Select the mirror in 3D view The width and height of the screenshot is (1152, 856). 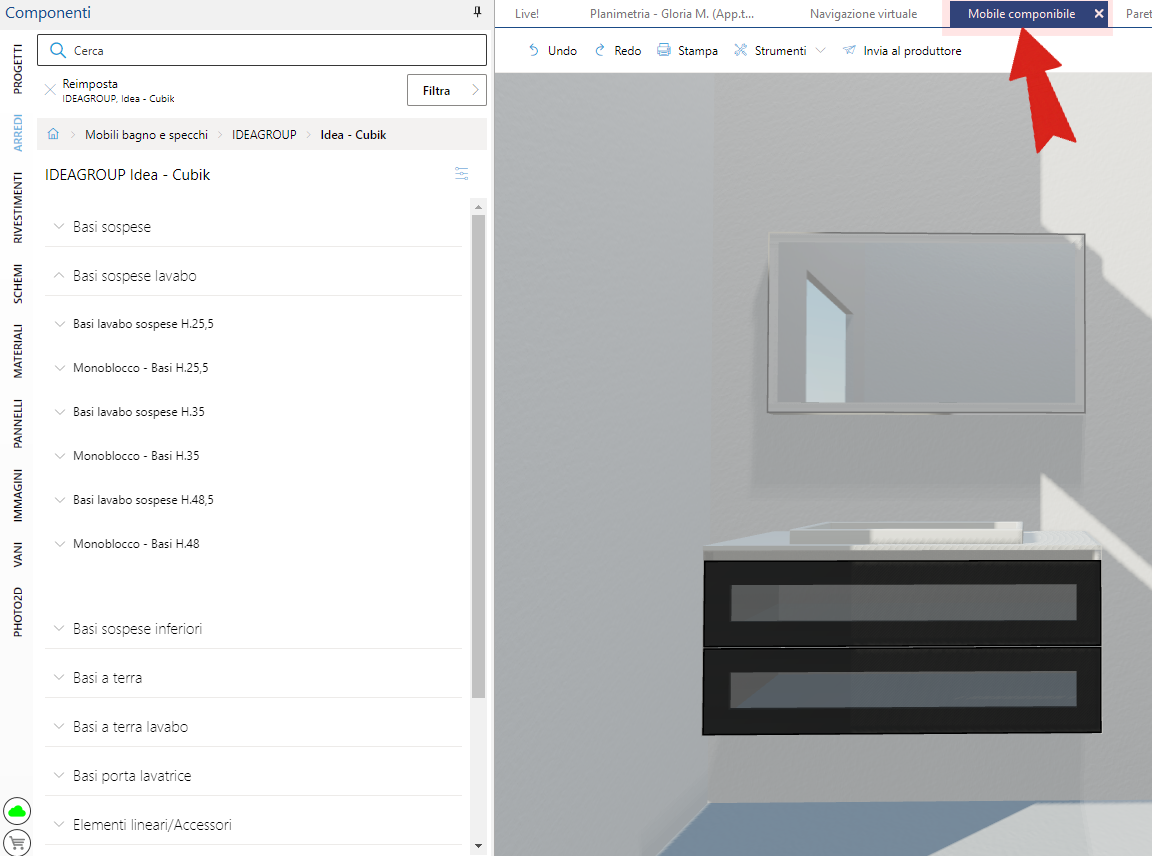tap(926, 323)
